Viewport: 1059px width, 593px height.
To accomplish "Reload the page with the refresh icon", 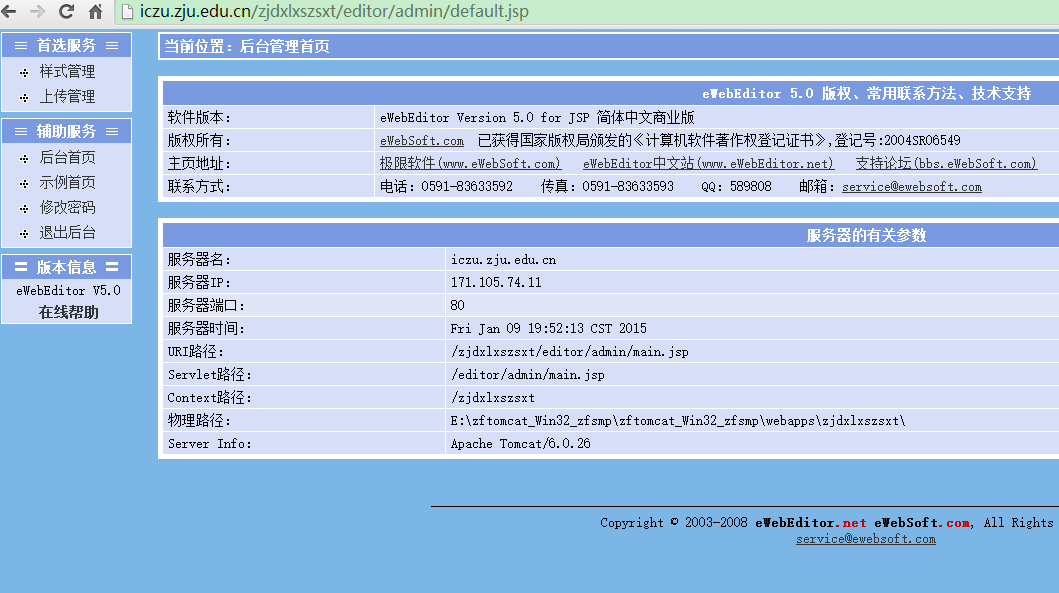I will [66, 11].
